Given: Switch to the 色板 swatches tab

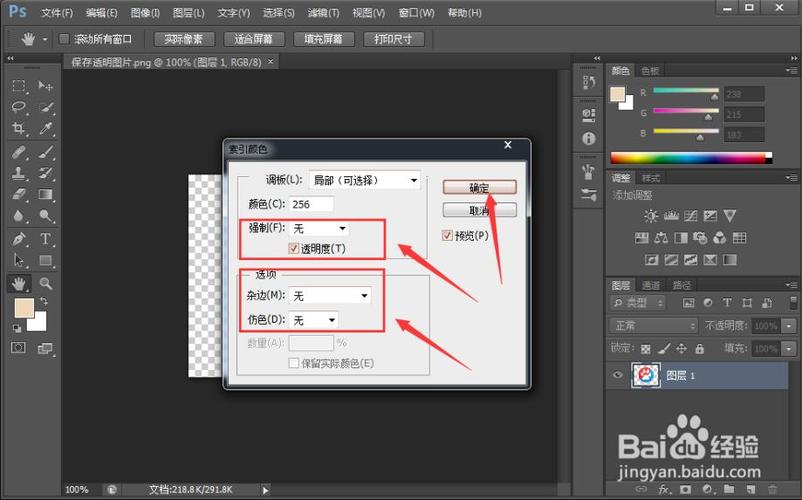Looking at the screenshot, I should [650, 71].
